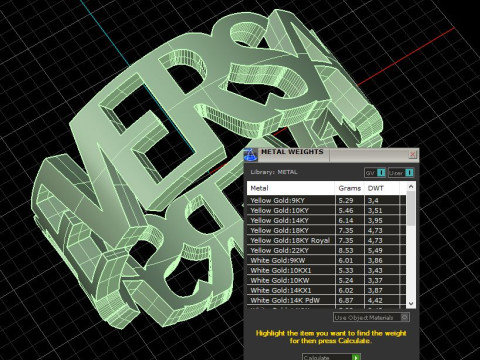
Task: Select the Yellow Gold:18KY Royal row
Action: [326, 240]
